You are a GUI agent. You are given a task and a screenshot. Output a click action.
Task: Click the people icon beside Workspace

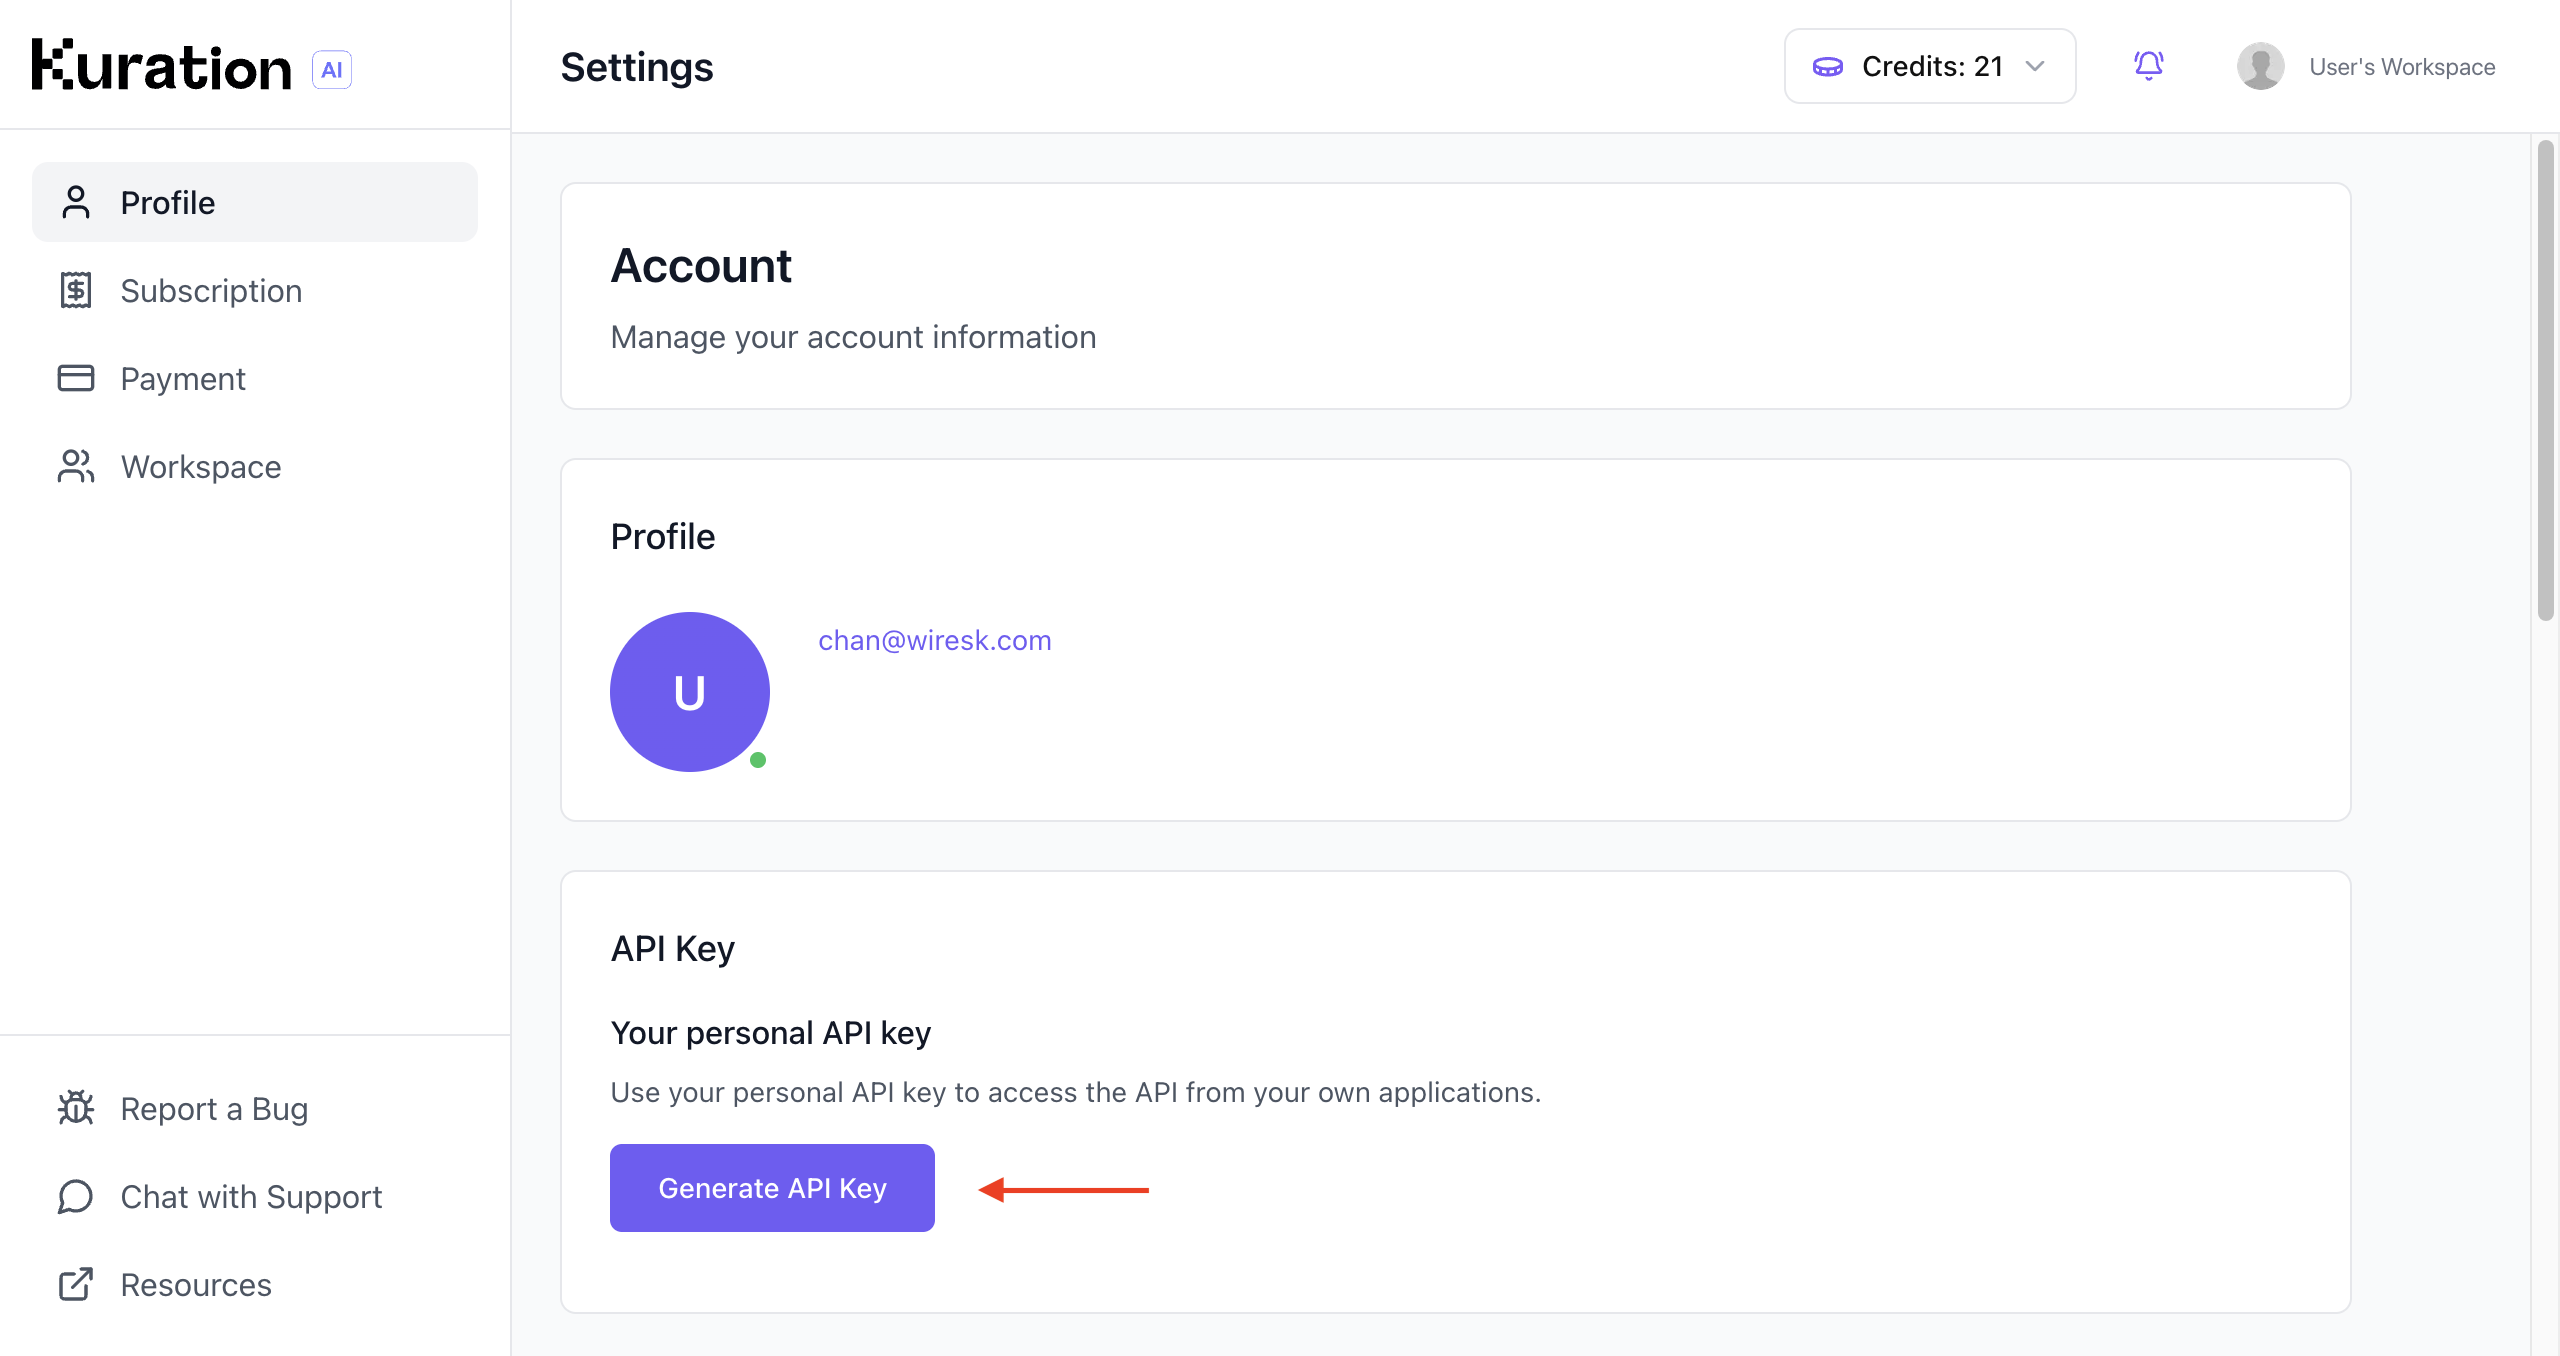coord(76,466)
